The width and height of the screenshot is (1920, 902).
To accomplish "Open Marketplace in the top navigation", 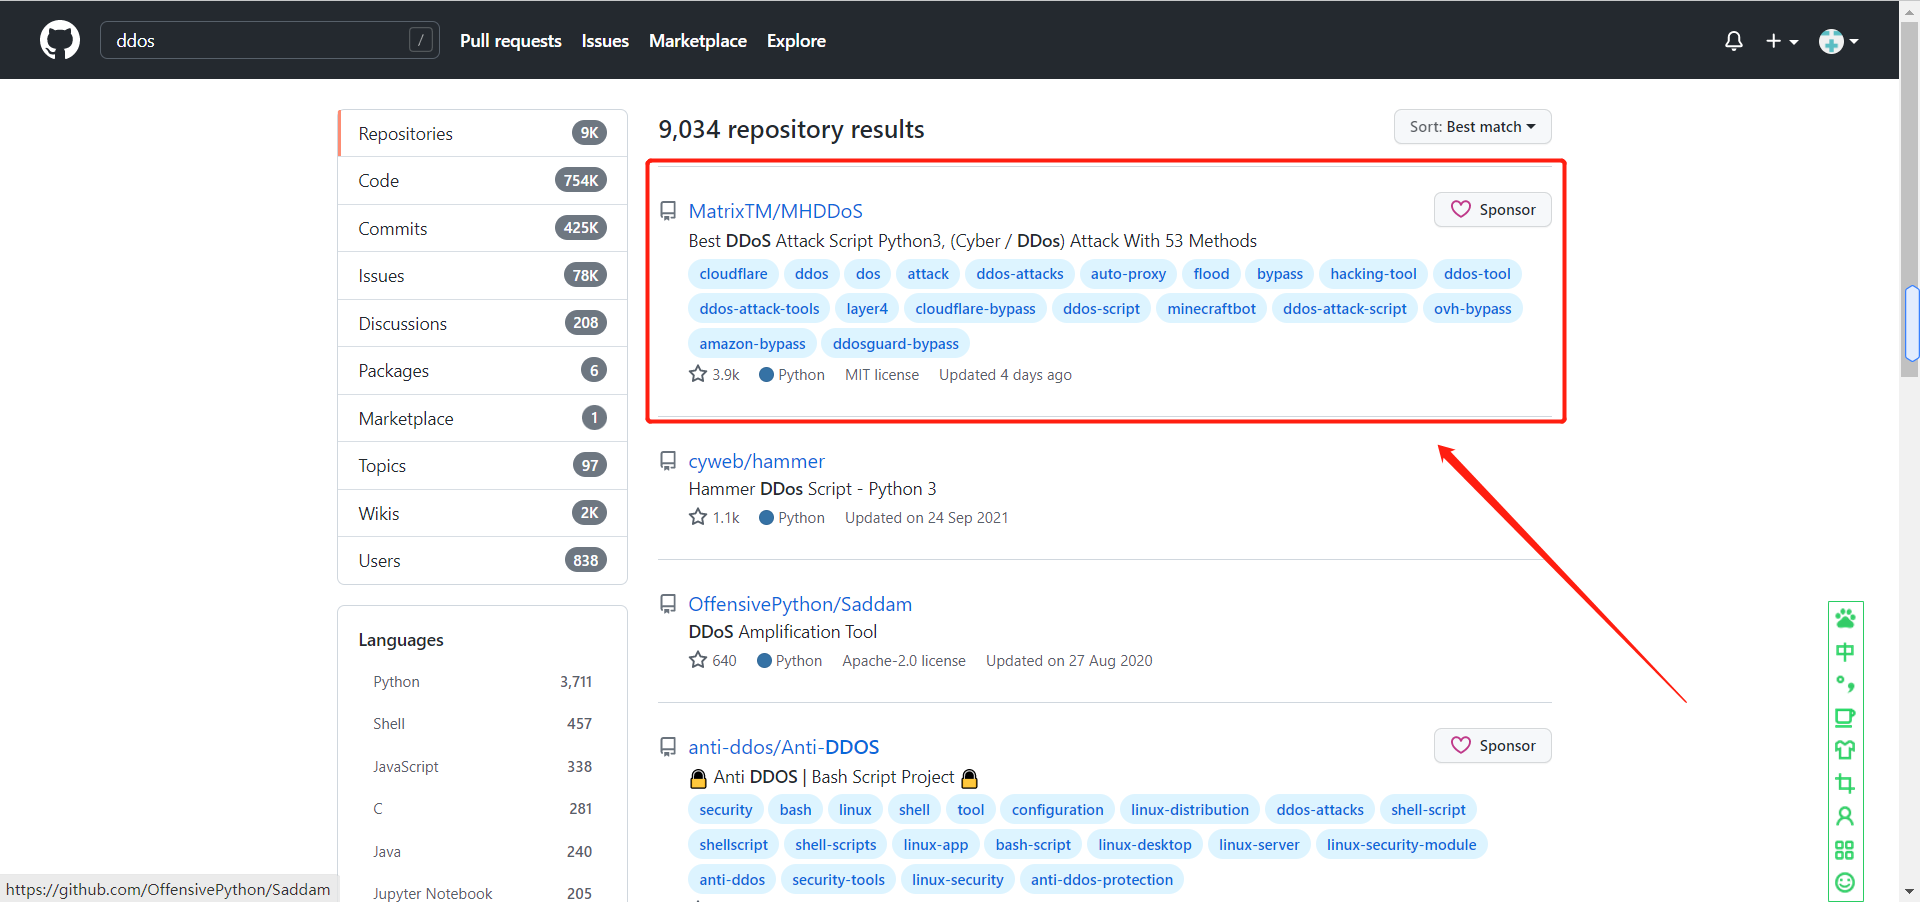I will [x=698, y=41].
